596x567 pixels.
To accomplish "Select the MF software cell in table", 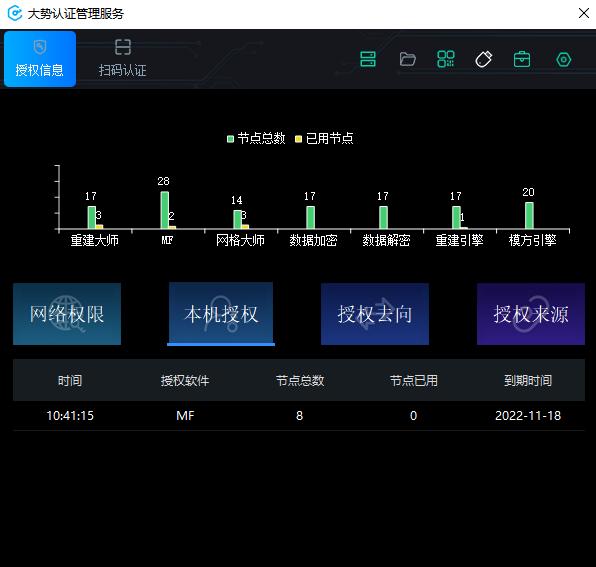I will coord(185,415).
